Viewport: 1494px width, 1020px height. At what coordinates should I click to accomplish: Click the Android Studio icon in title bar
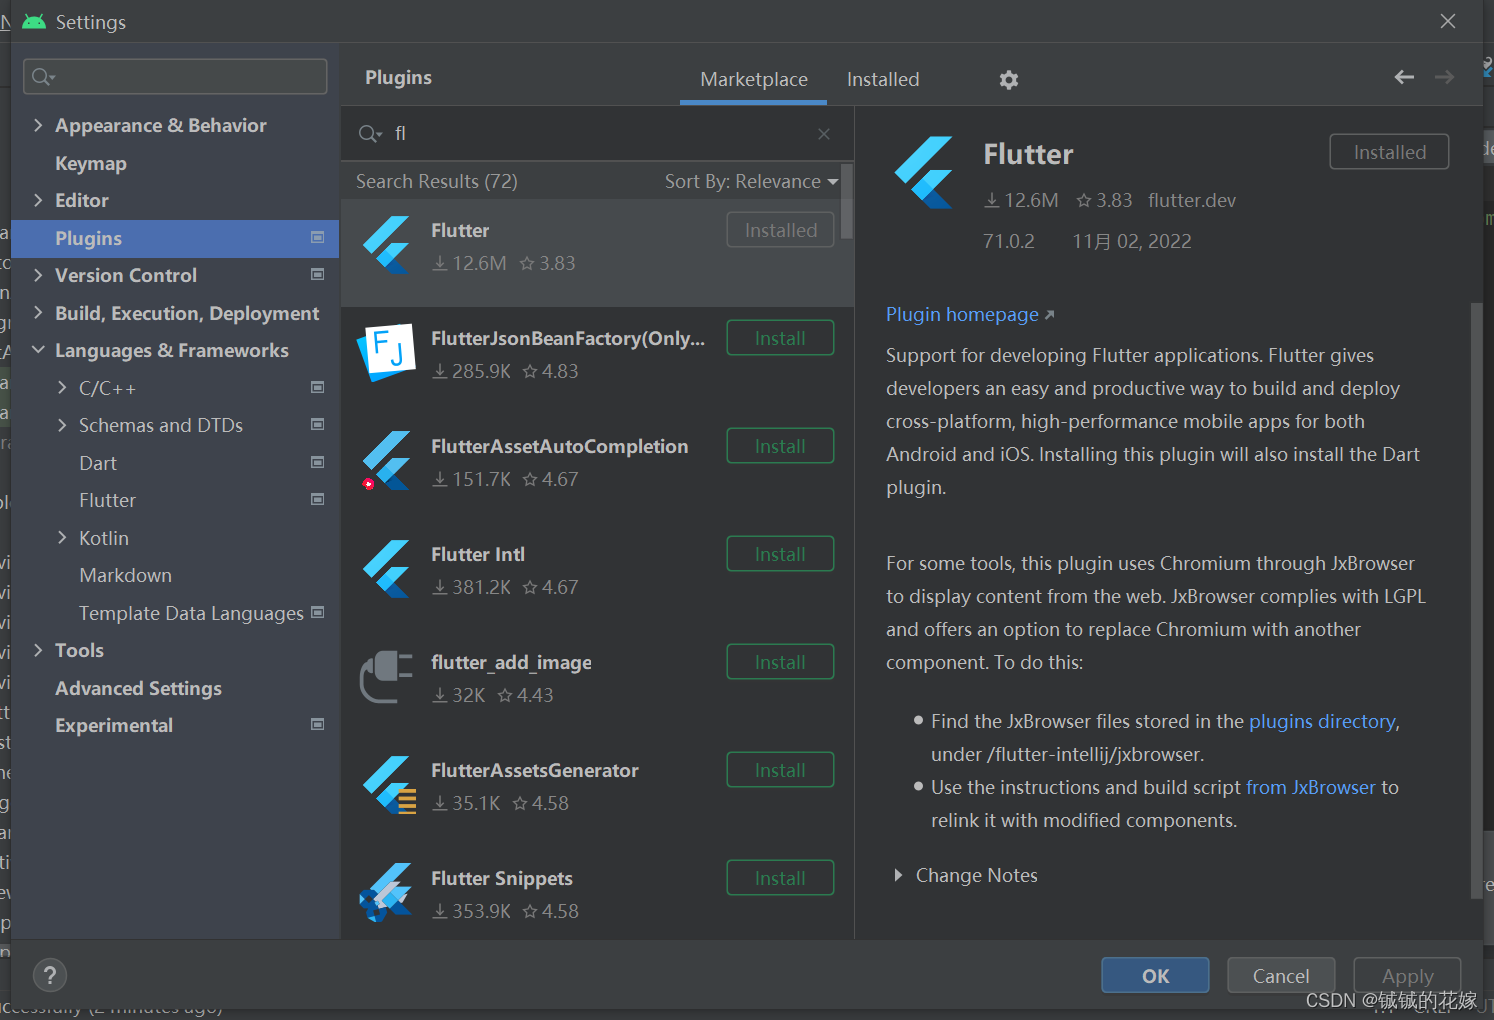(34, 22)
